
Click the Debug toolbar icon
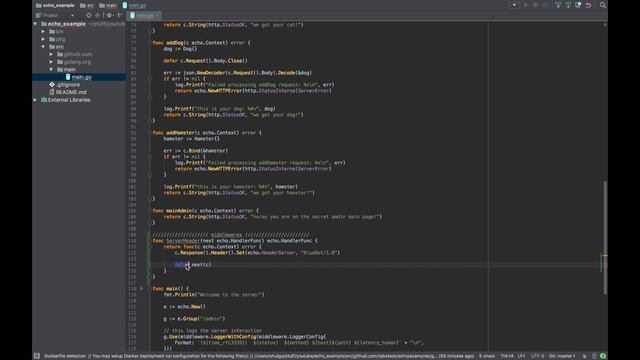[536, 5]
